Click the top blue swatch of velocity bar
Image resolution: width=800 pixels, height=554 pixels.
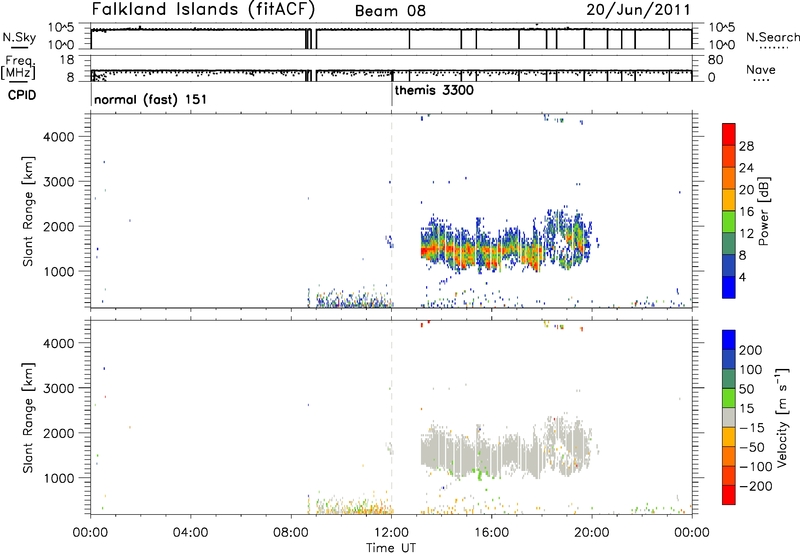[729, 340]
